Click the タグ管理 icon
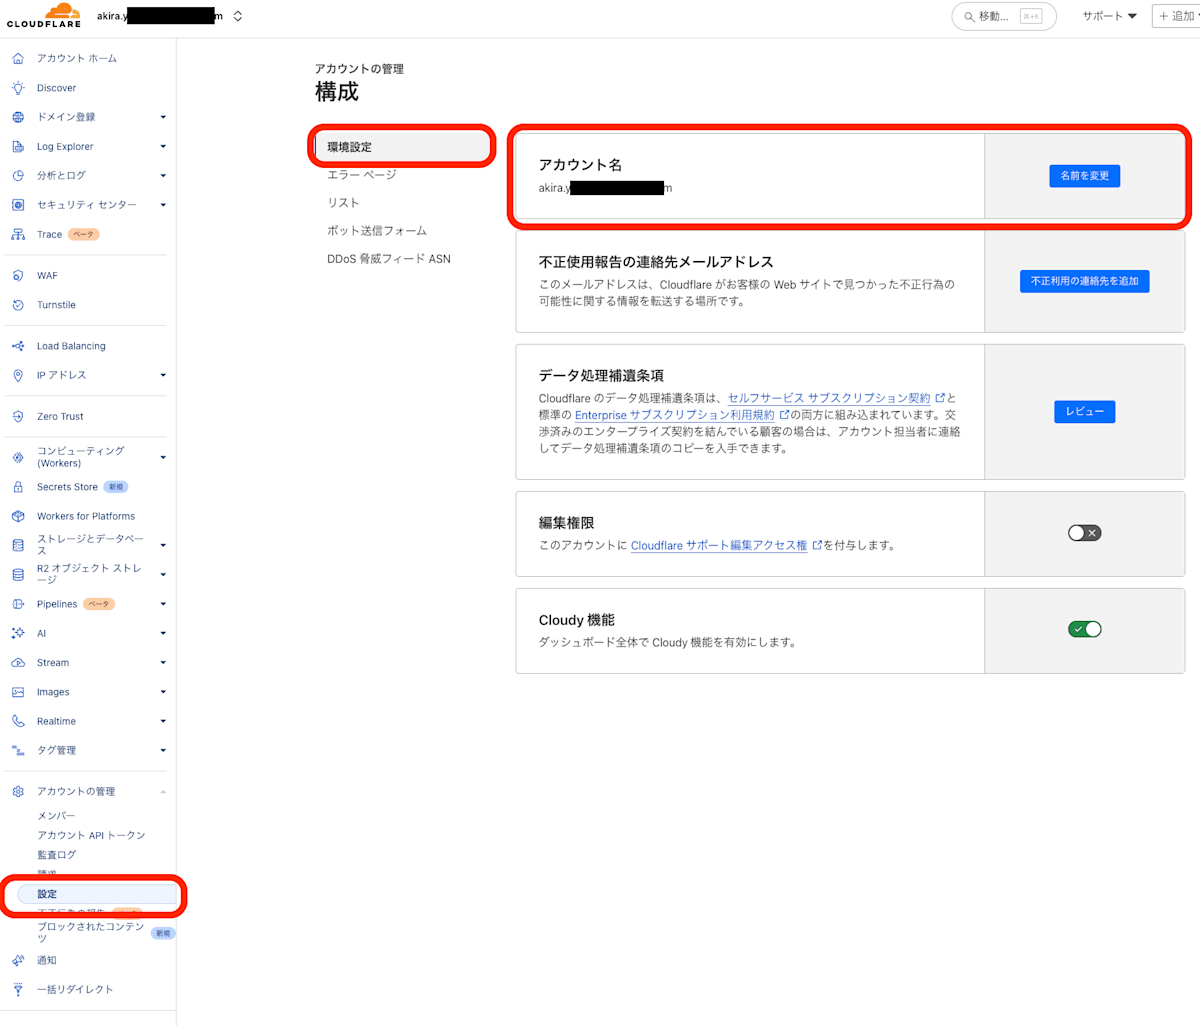 18,750
